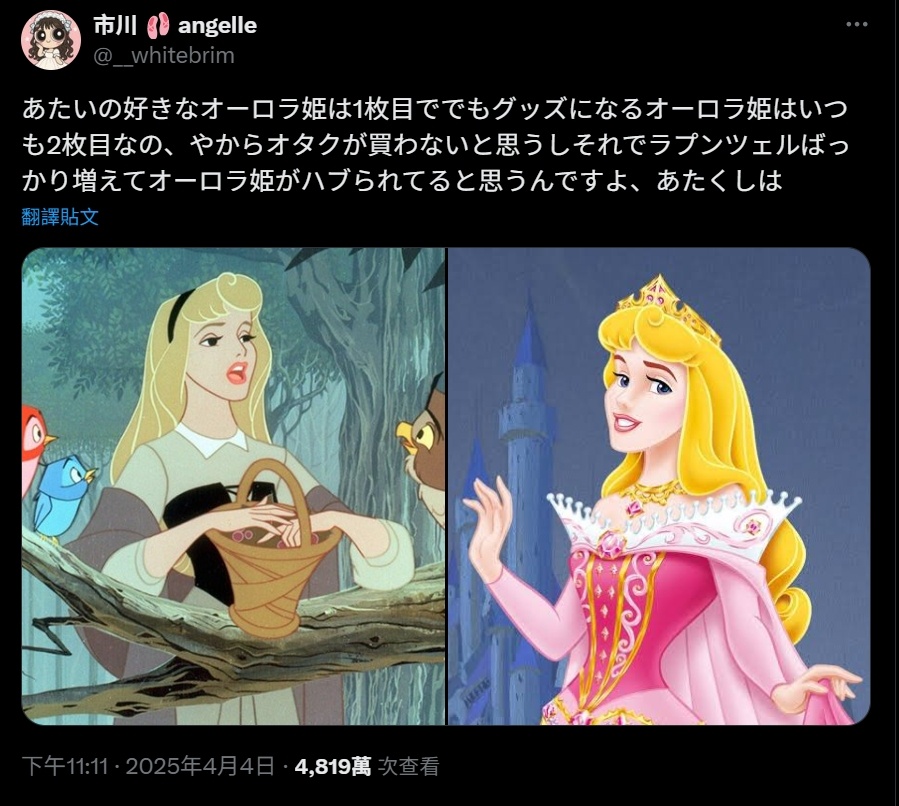Open the 市川 display name profile link

coord(115,26)
